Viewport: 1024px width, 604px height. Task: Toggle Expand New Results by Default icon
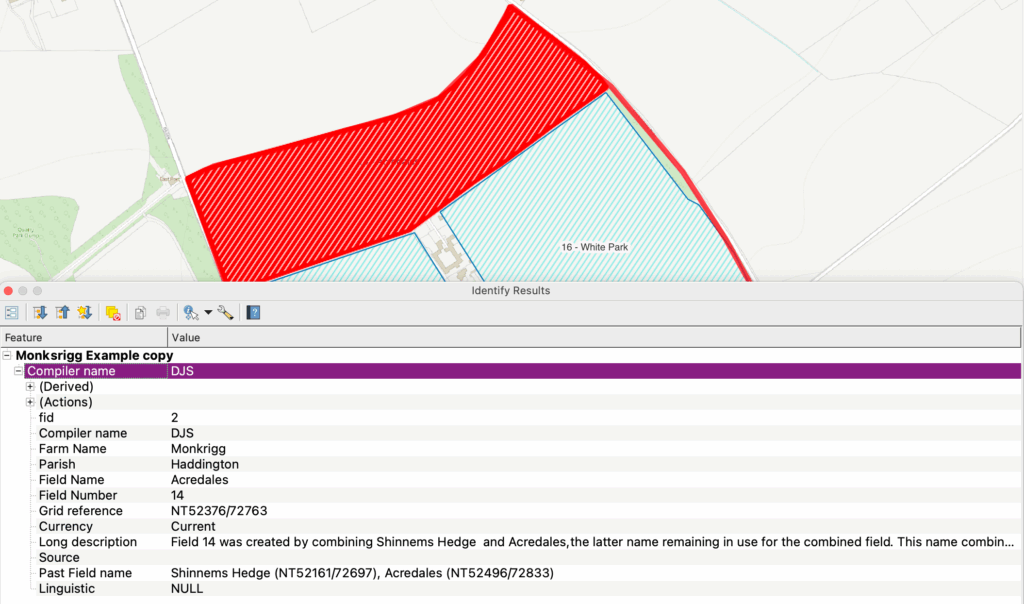84,313
